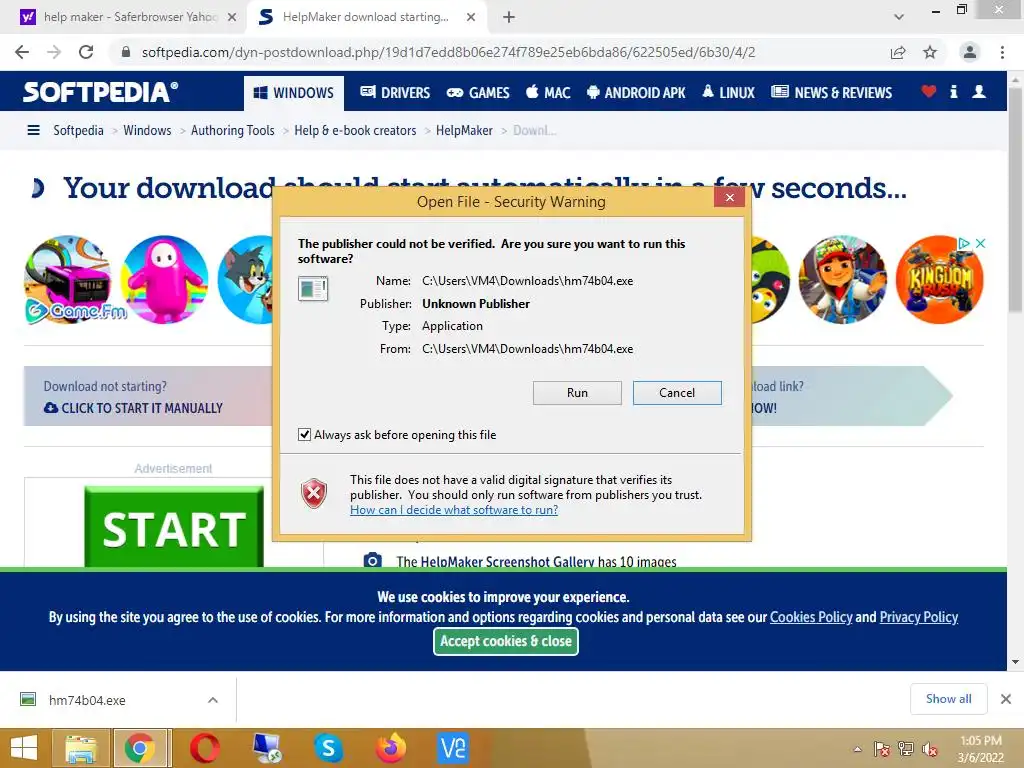Go to HelpMaker breadcrumb link
1024x768 pixels.
tap(464, 130)
